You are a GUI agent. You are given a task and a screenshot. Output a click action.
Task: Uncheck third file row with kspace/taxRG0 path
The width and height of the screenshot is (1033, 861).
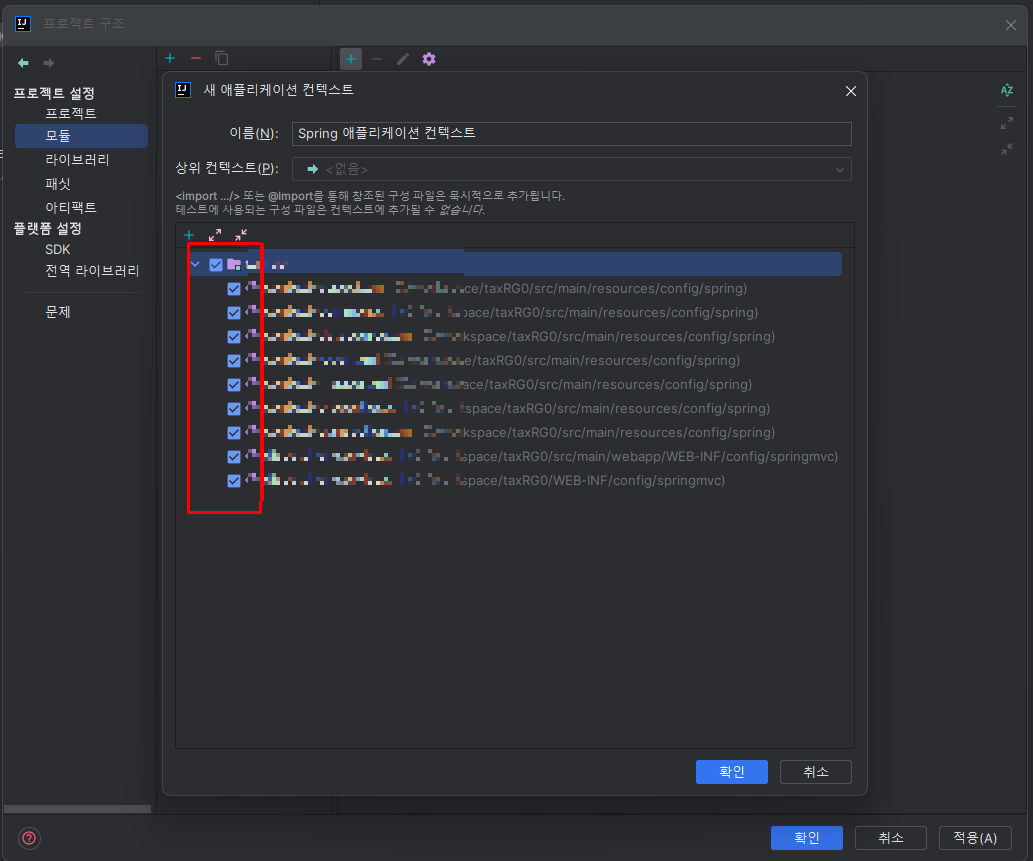coord(234,337)
